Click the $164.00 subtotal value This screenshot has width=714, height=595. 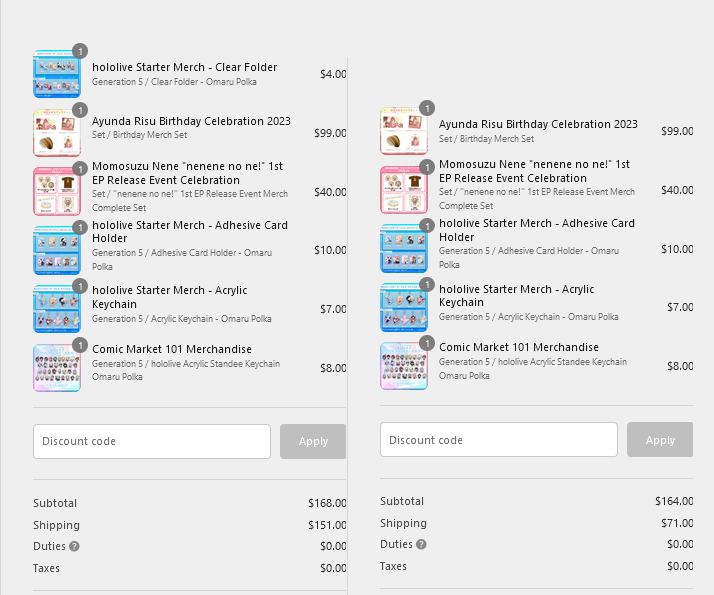(674, 501)
